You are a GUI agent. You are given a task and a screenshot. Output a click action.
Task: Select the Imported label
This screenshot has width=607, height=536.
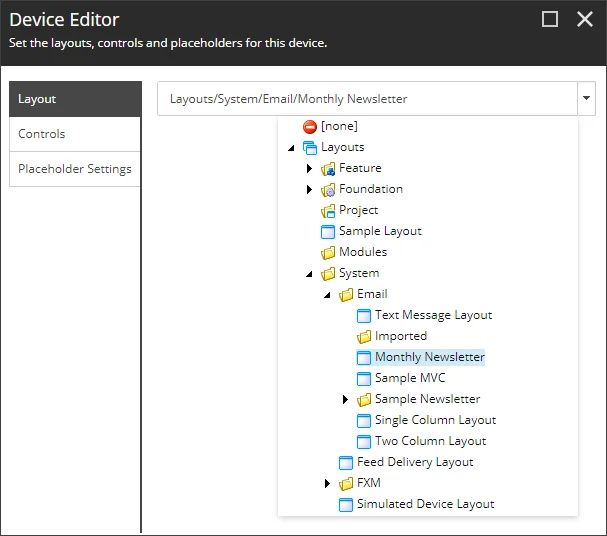click(401, 336)
